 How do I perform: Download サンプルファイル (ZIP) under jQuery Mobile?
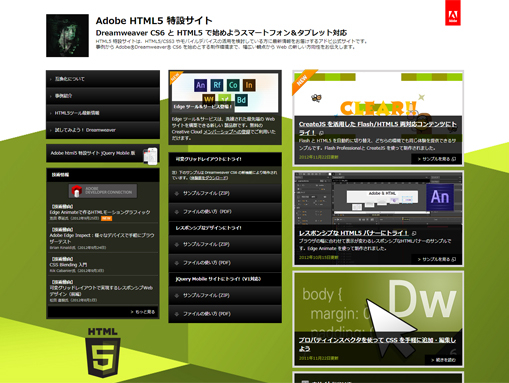(x=225, y=295)
